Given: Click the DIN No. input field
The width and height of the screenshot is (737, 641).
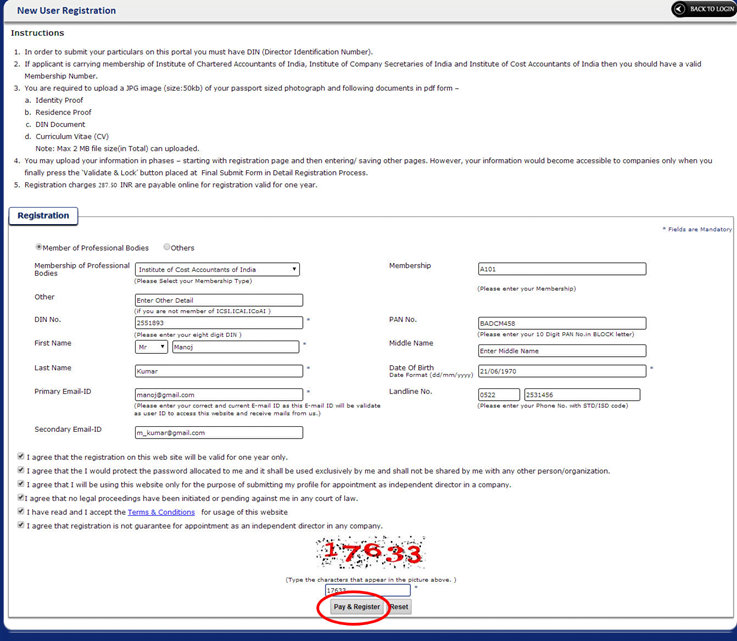Looking at the screenshot, I should click(219, 322).
